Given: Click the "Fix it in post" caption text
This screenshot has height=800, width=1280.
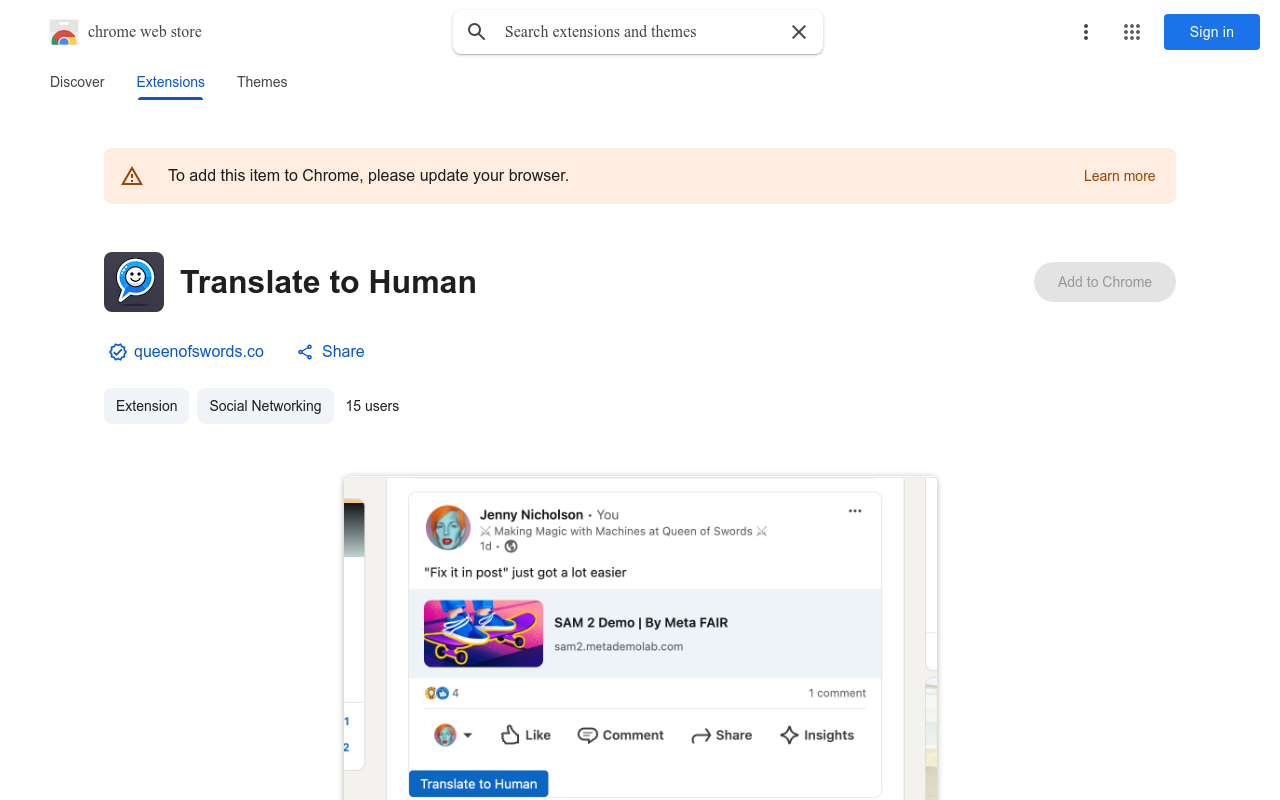Looking at the screenshot, I should [x=526, y=573].
